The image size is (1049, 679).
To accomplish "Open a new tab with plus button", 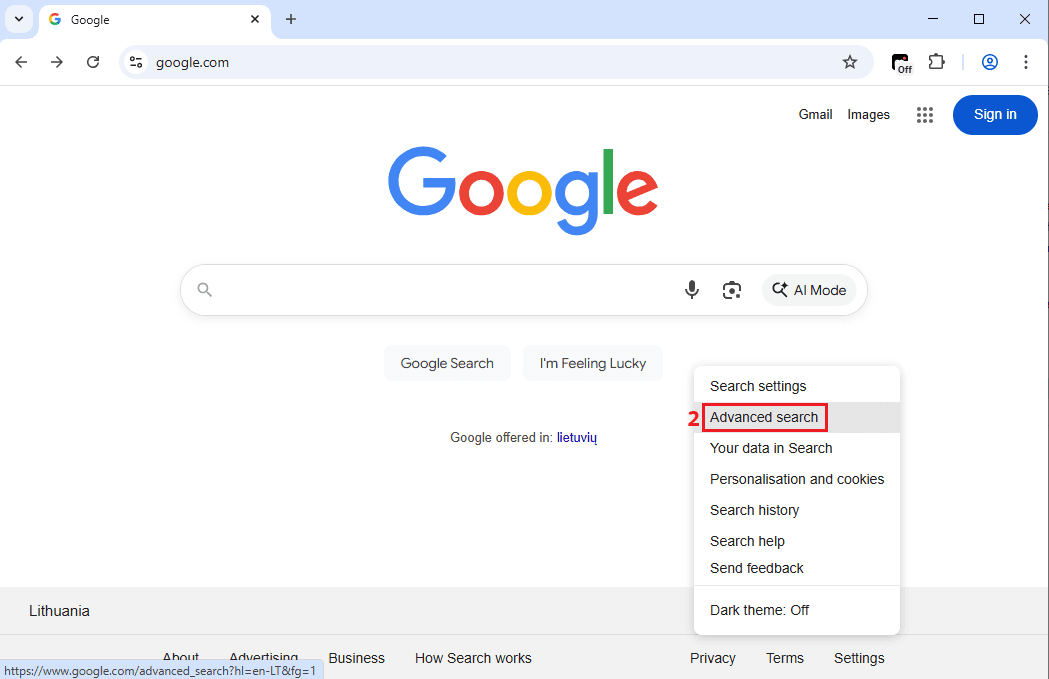I will click(291, 19).
